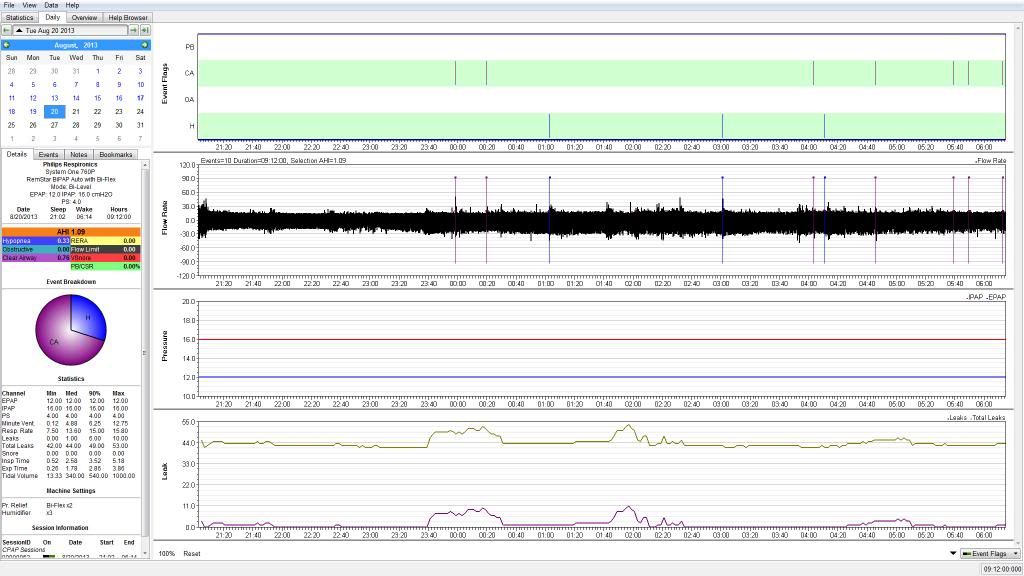The height and width of the screenshot is (576, 1024).
Task: Open the Data menu
Action: [51, 5]
